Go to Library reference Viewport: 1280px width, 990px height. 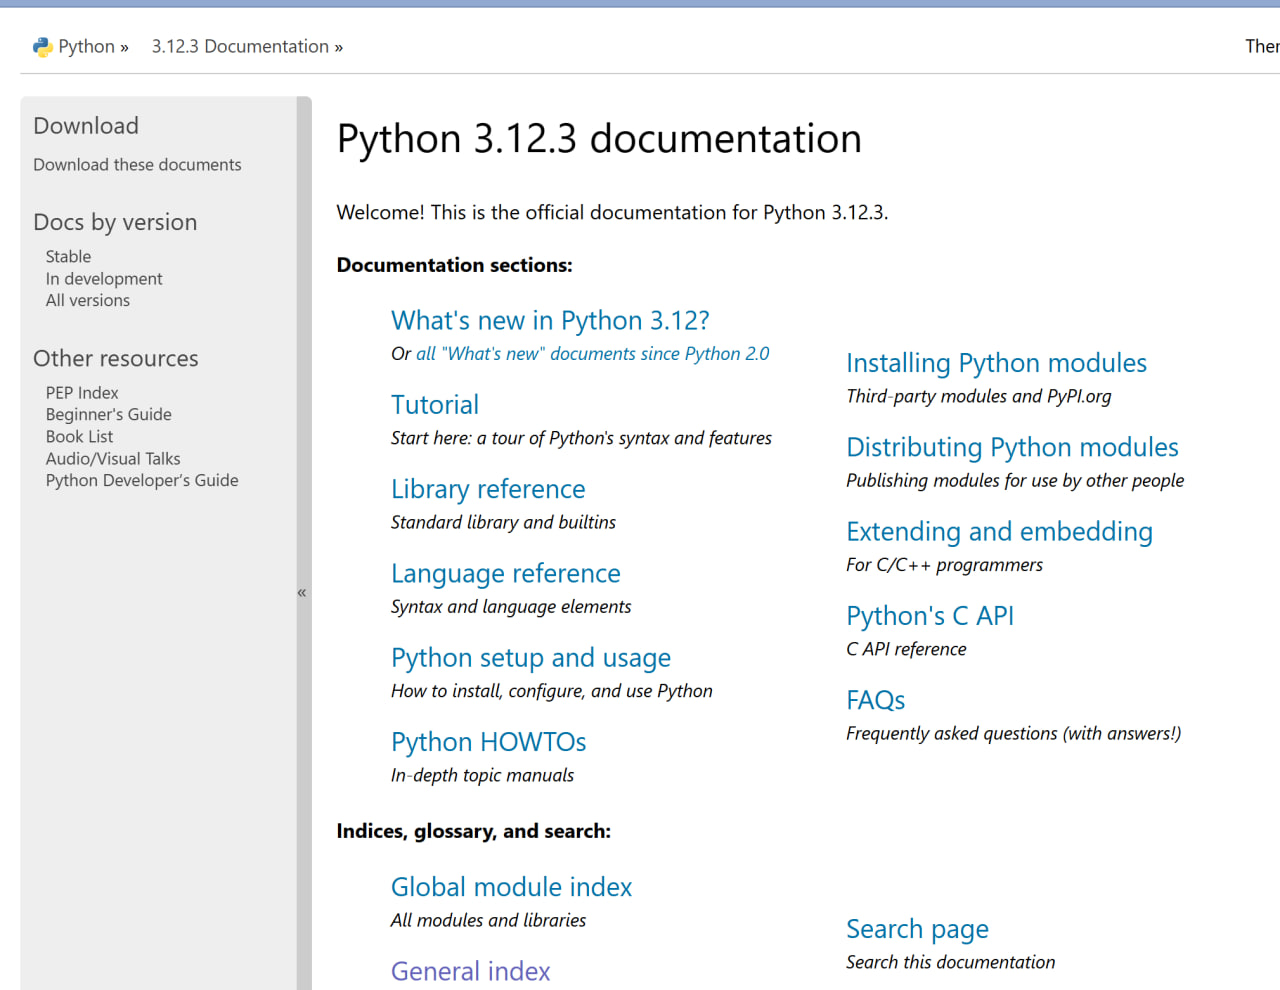point(488,489)
